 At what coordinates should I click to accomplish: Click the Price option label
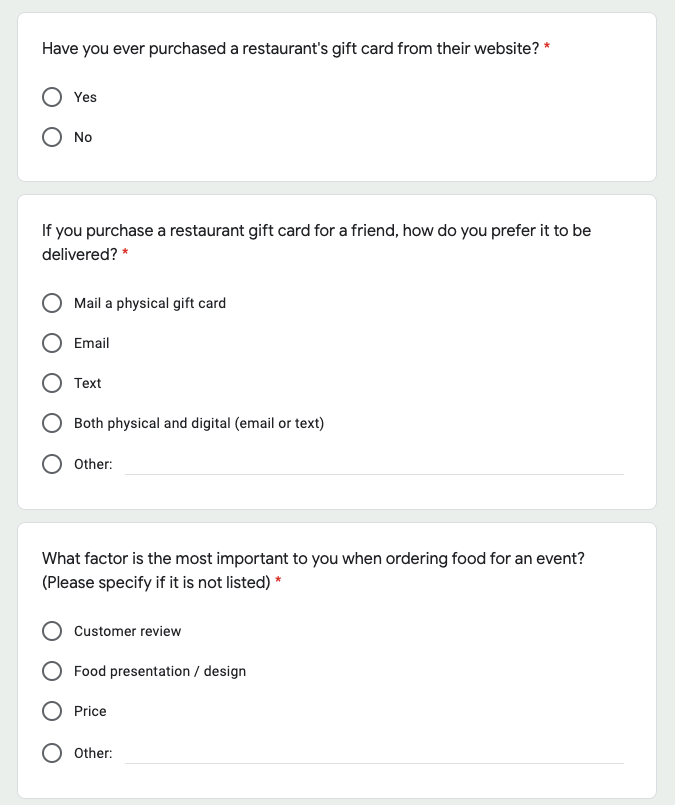tap(90, 711)
